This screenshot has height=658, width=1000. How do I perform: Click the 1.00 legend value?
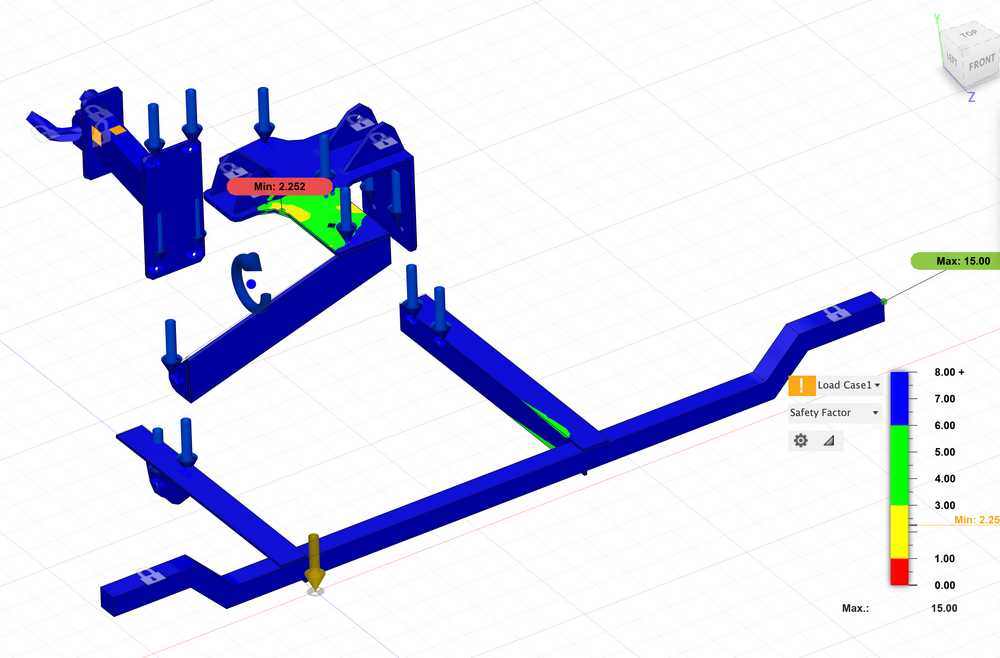[x=945, y=559]
